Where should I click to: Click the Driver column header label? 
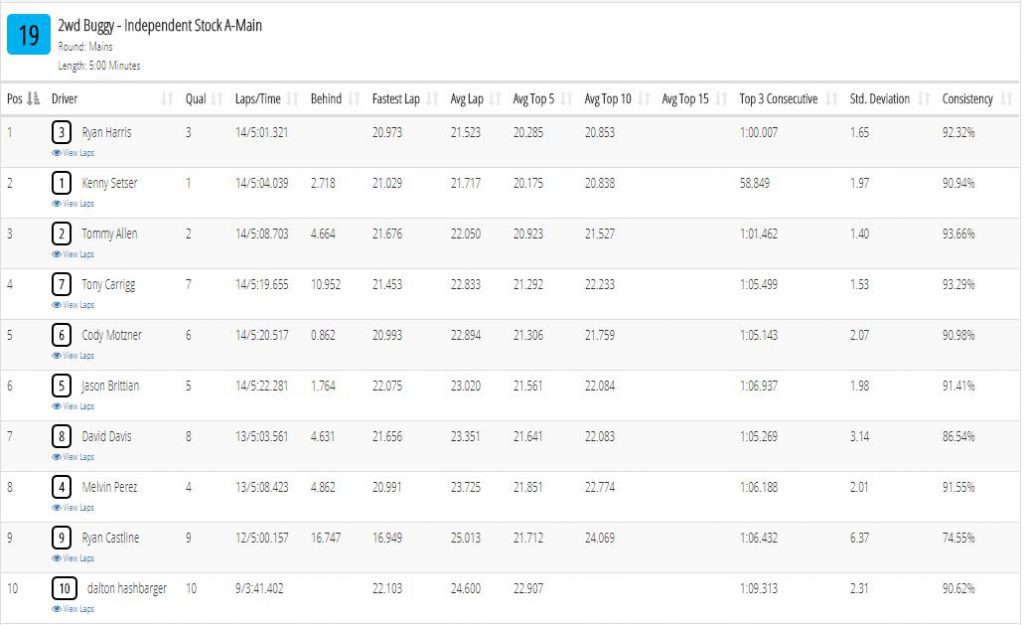[64, 99]
